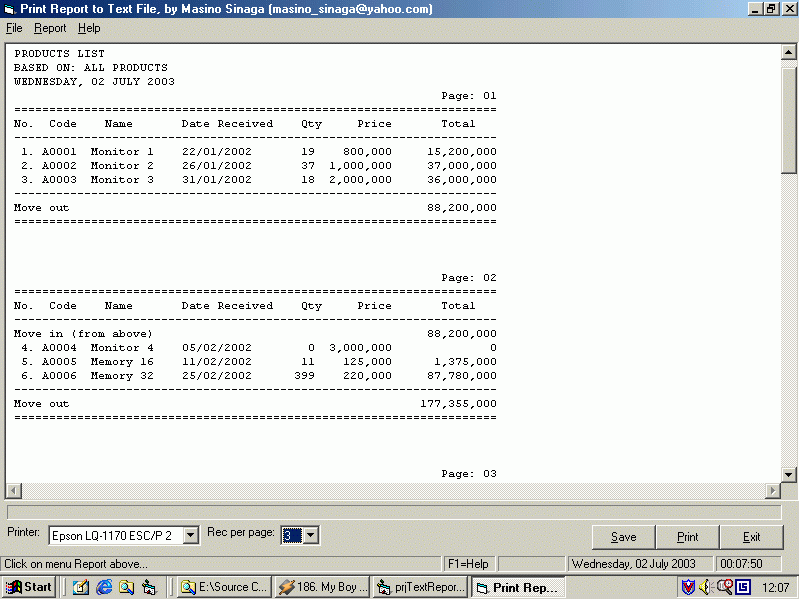
Task: Click 'Move in (from above)' text
Action: [x=83, y=334]
